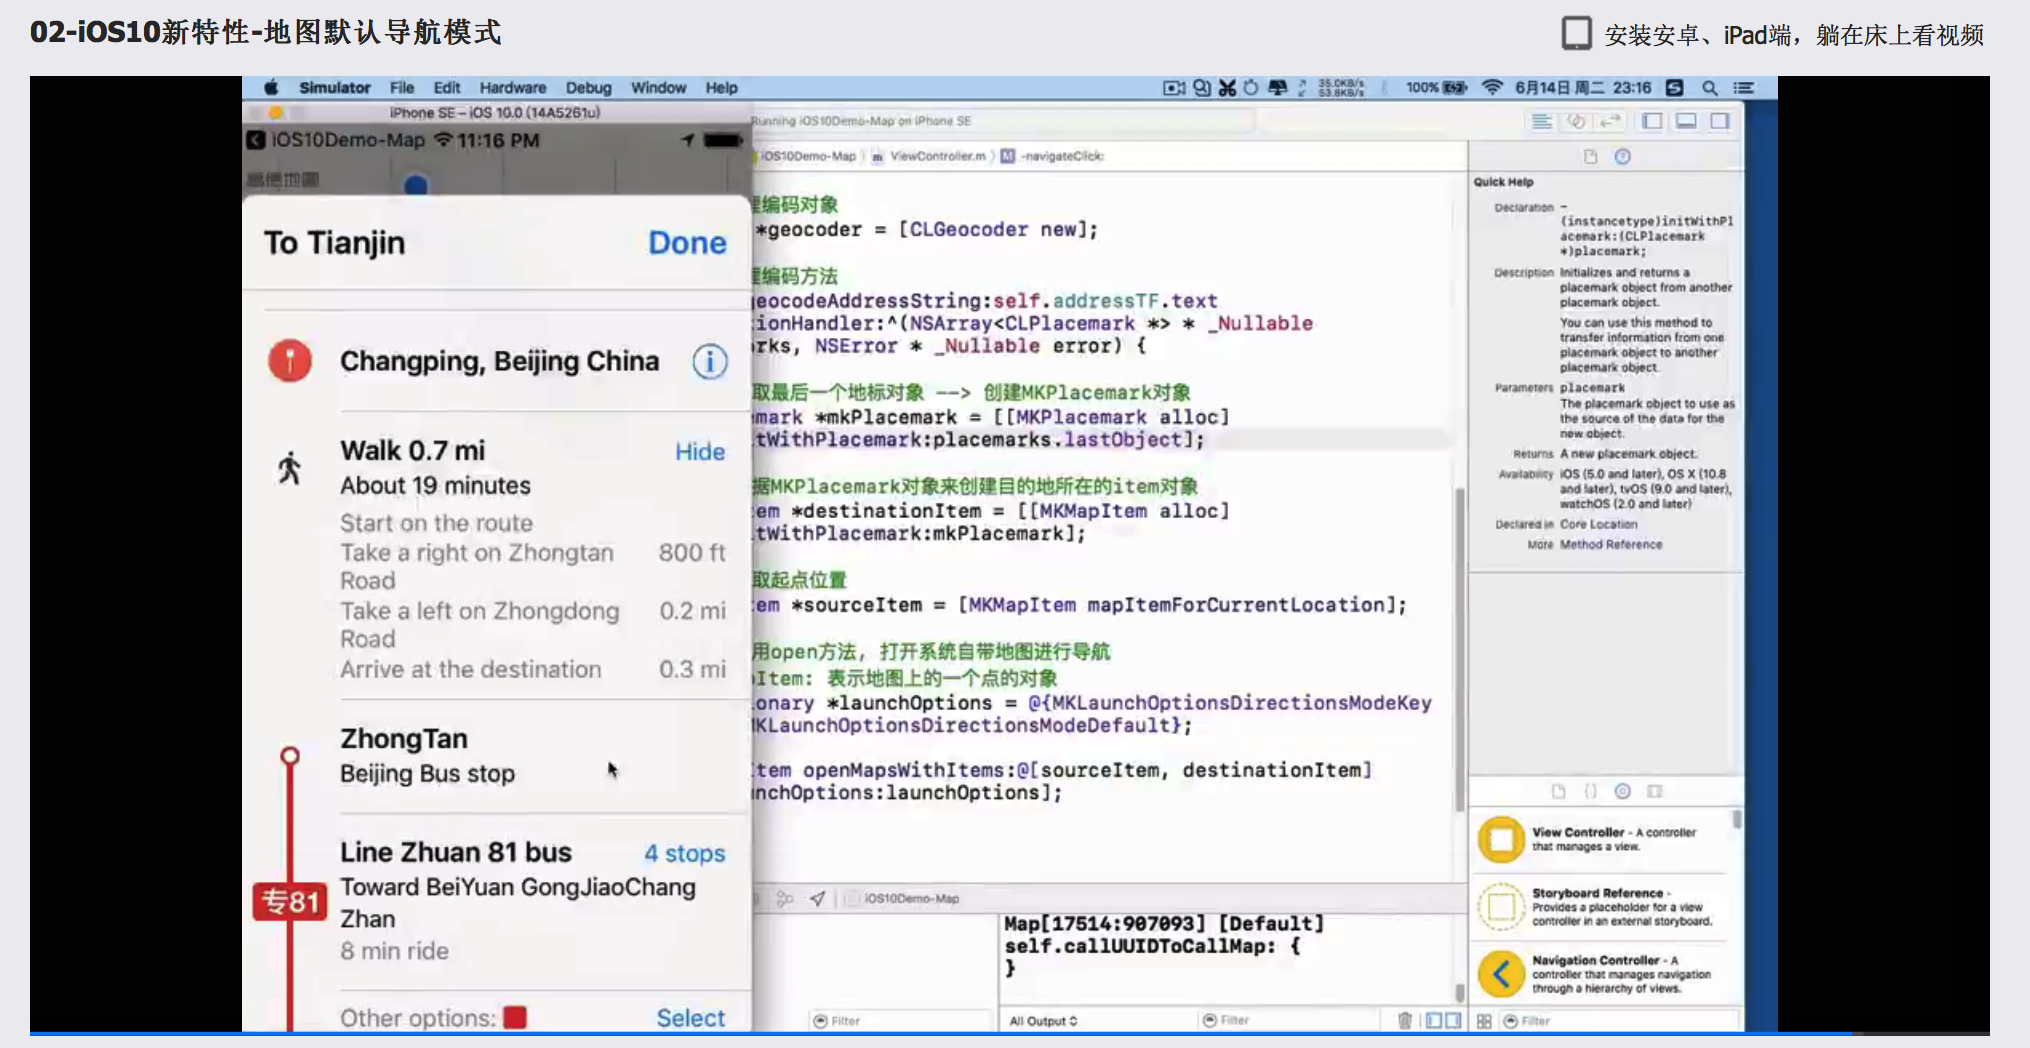
Task: Click the Wi-Fi status icon
Action: [x=1492, y=88]
